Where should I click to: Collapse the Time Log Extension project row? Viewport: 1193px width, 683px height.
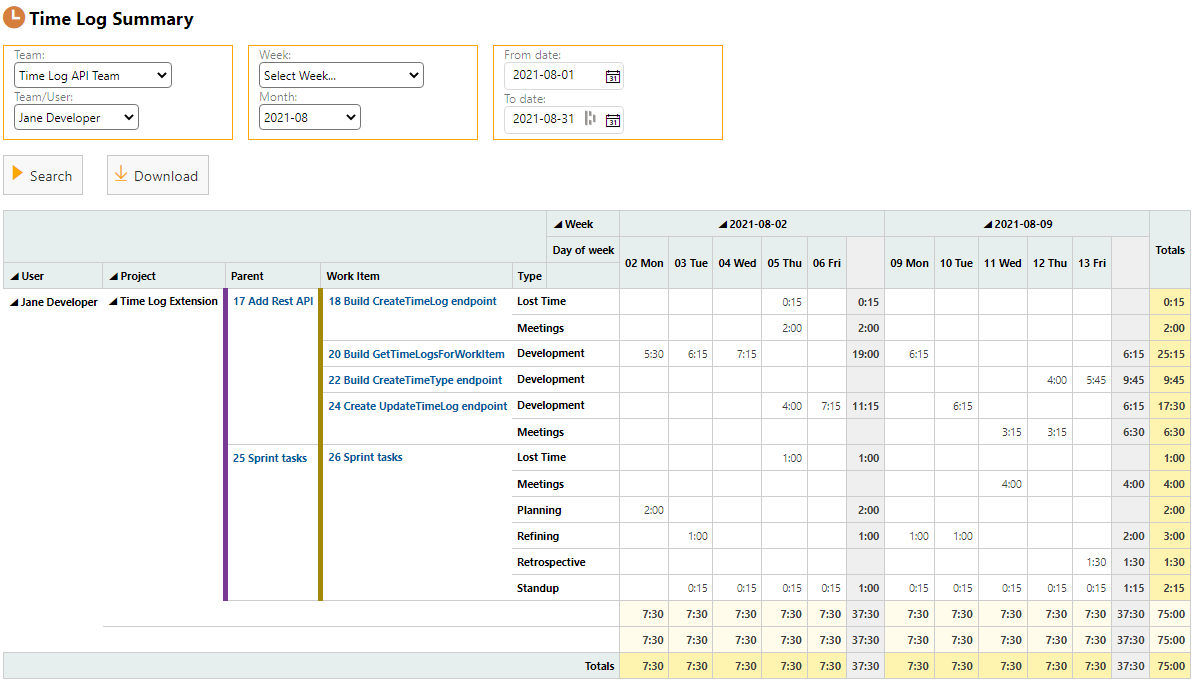click(x=113, y=302)
